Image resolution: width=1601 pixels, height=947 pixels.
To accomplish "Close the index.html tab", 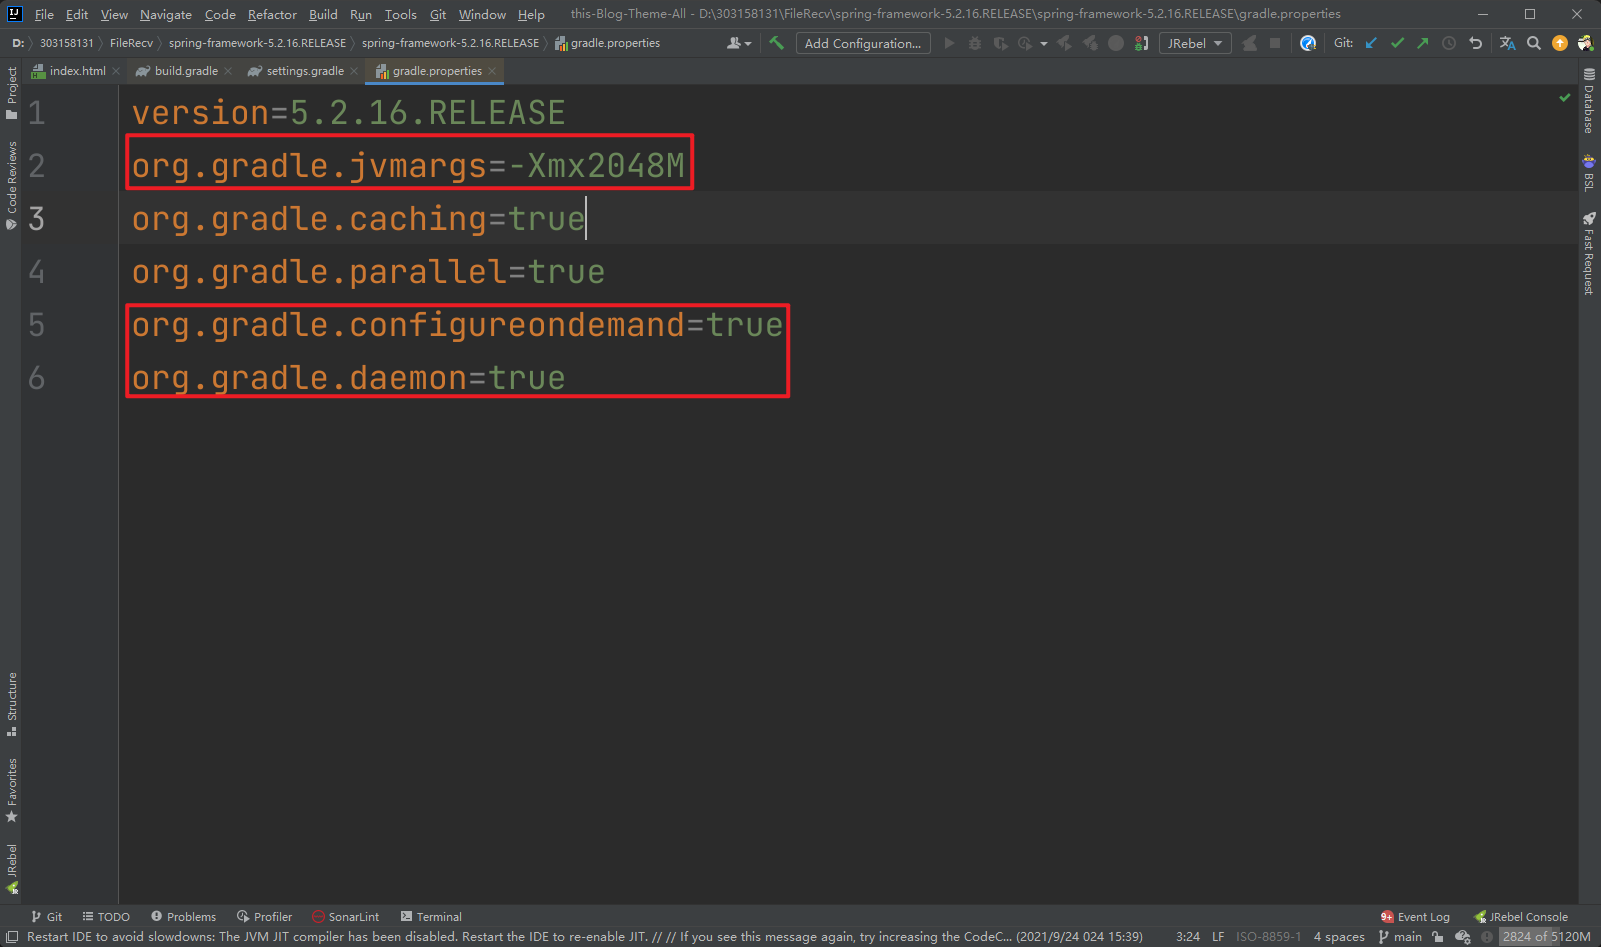I will pos(116,71).
